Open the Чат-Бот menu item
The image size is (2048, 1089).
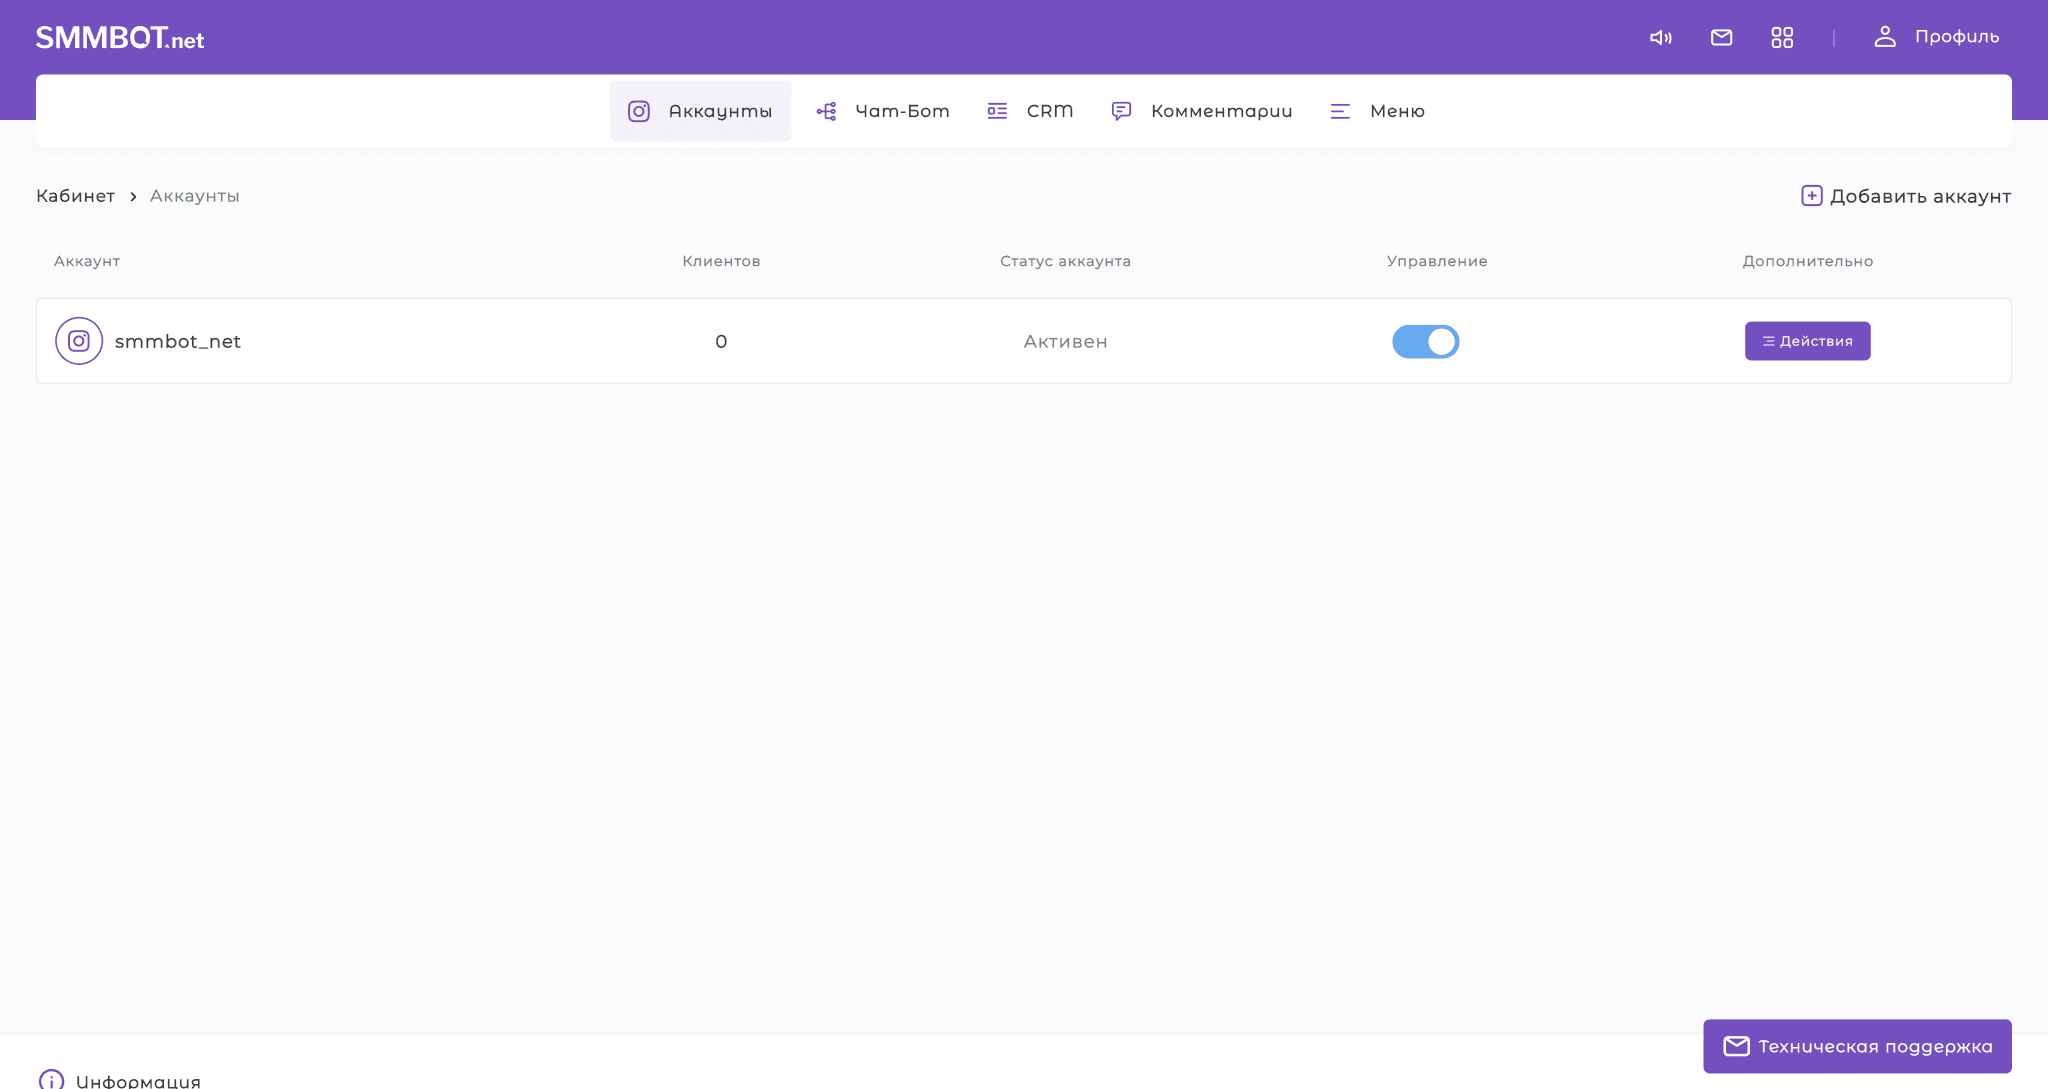[882, 111]
